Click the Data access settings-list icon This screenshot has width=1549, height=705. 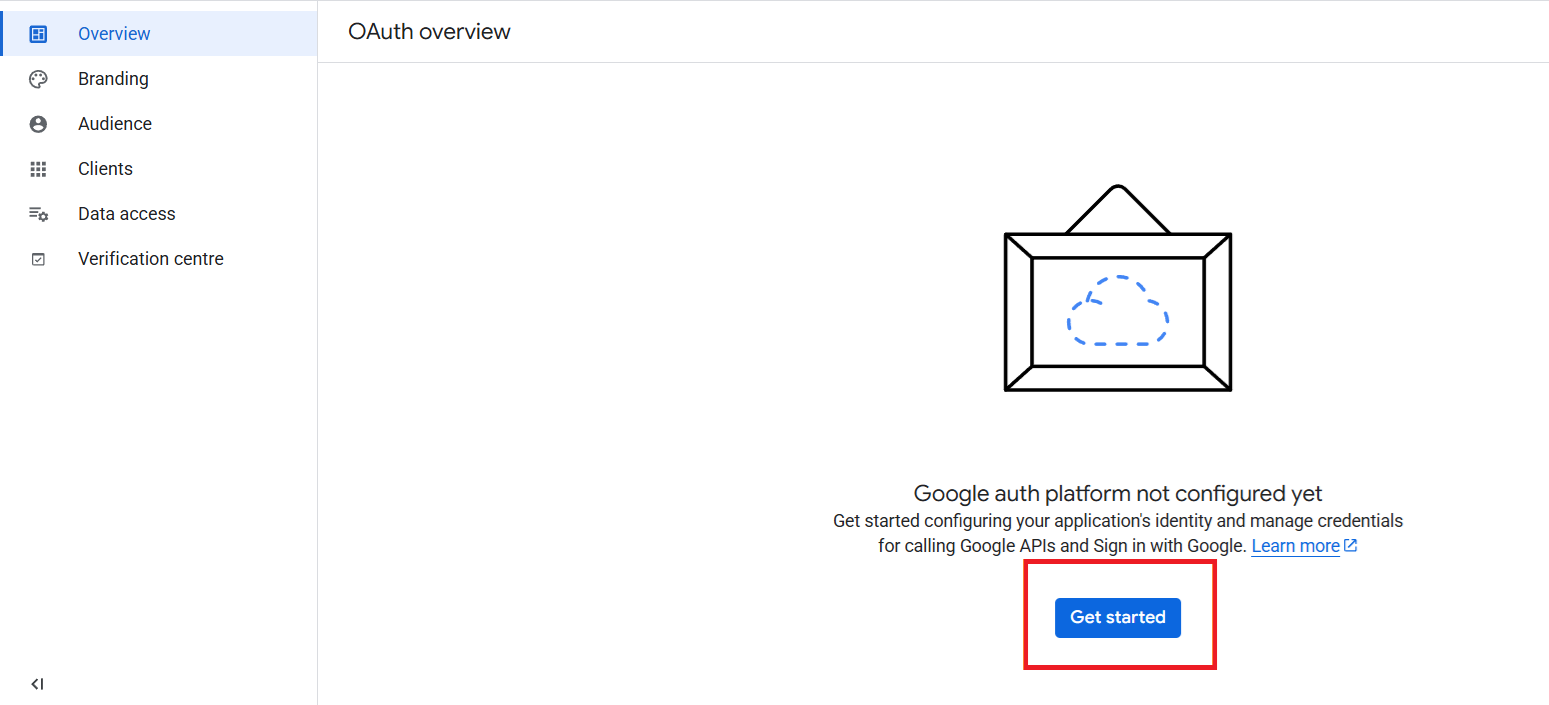click(x=38, y=214)
